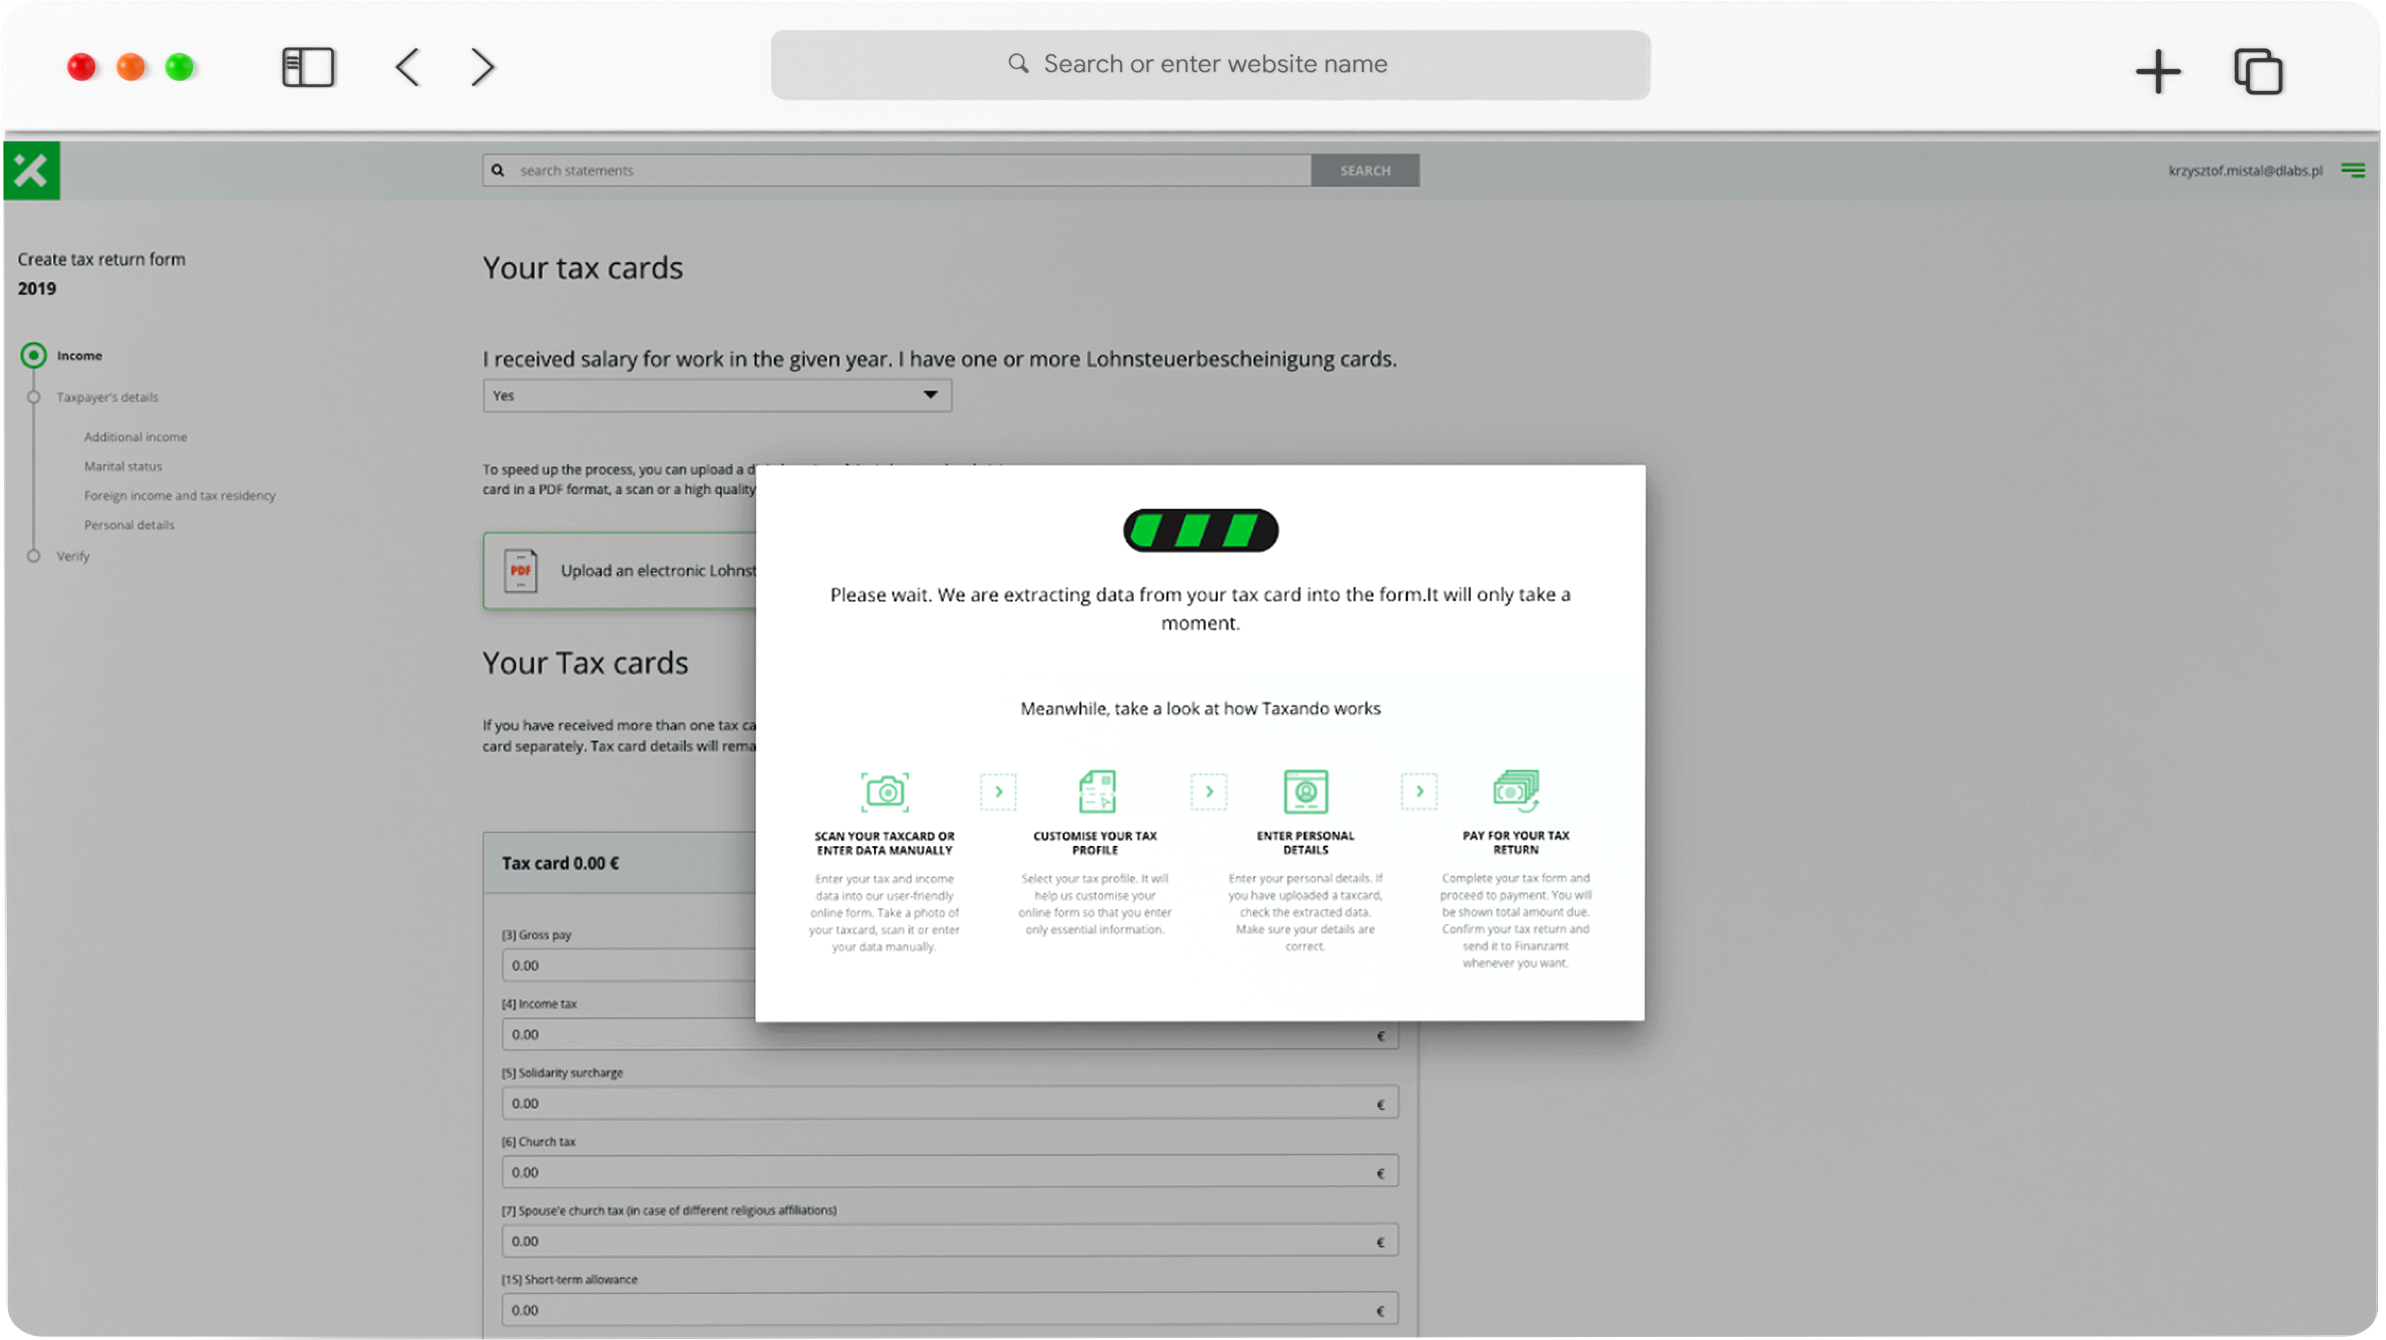Select the Verify step circle
Image resolution: width=2386 pixels, height=1340 pixels.
(34, 556)
